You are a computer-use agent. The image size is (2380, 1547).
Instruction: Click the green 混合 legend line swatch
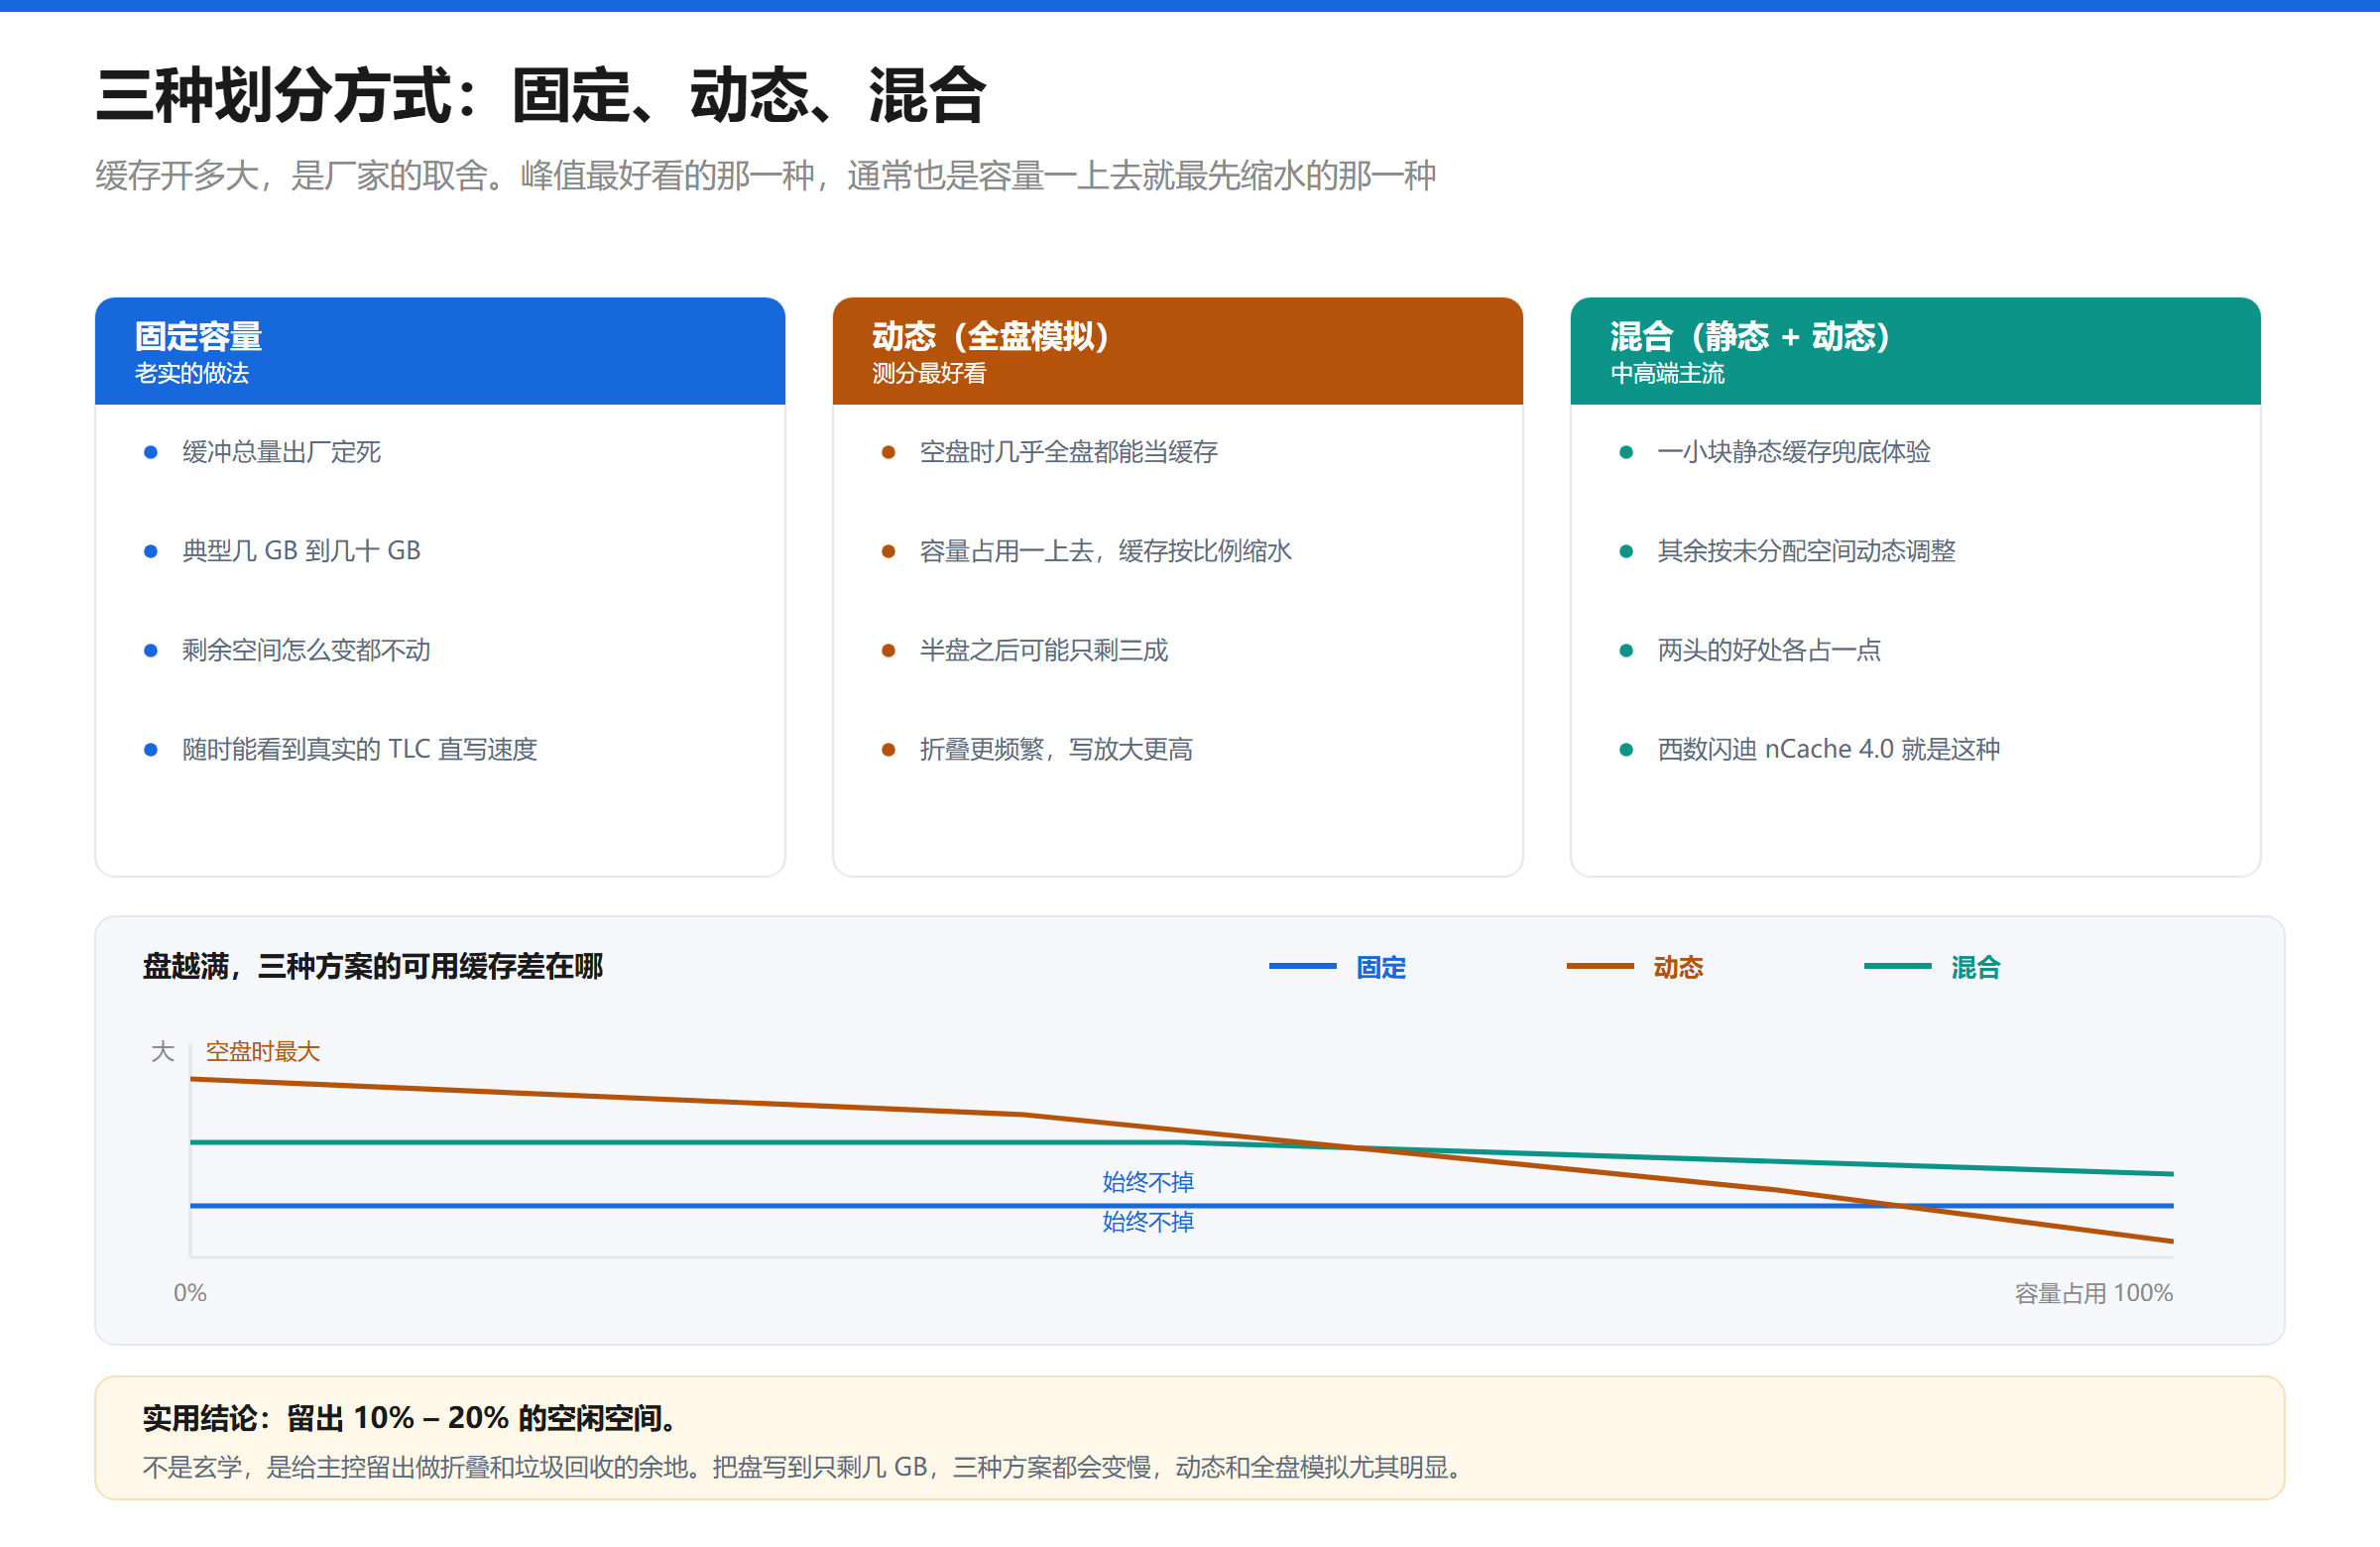(1897, 966)
